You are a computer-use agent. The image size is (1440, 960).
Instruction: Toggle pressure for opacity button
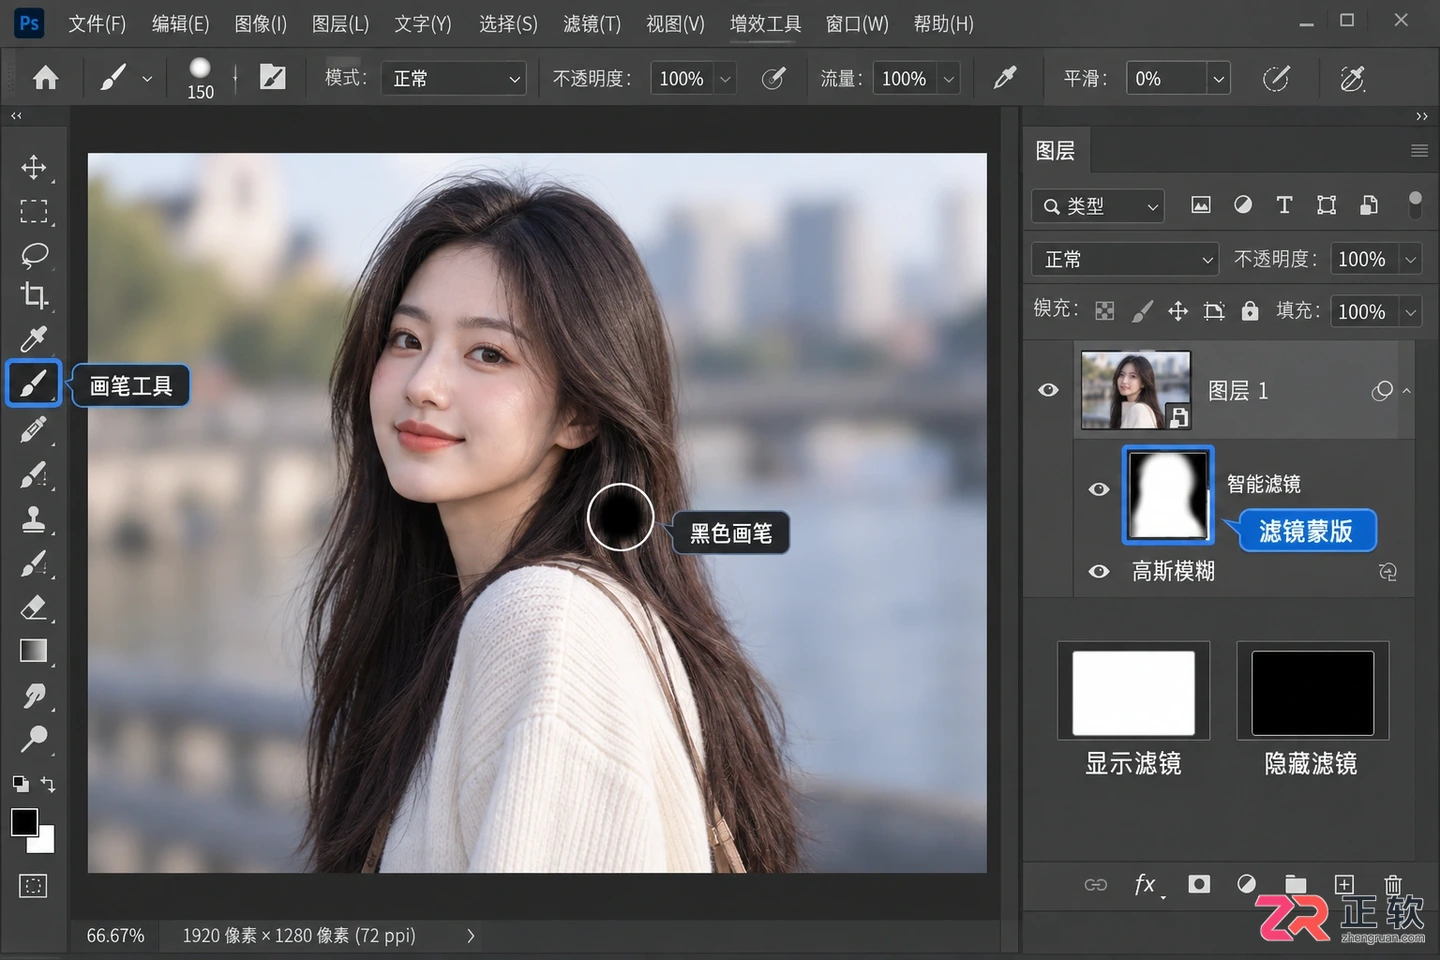tap(773, 78)
